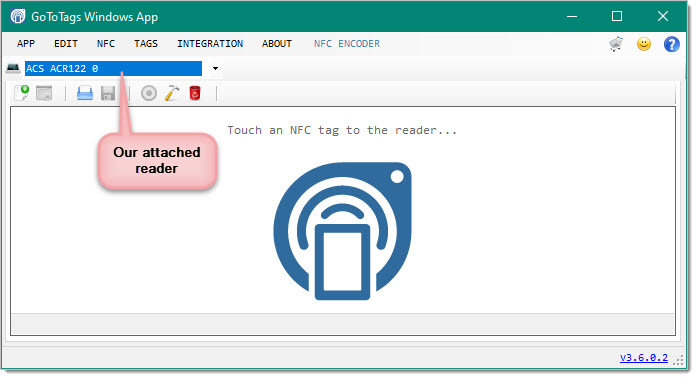Open the APP menu
Viewport: 696px width, 378px height.
pyautogui.click(x=26, y=43)
